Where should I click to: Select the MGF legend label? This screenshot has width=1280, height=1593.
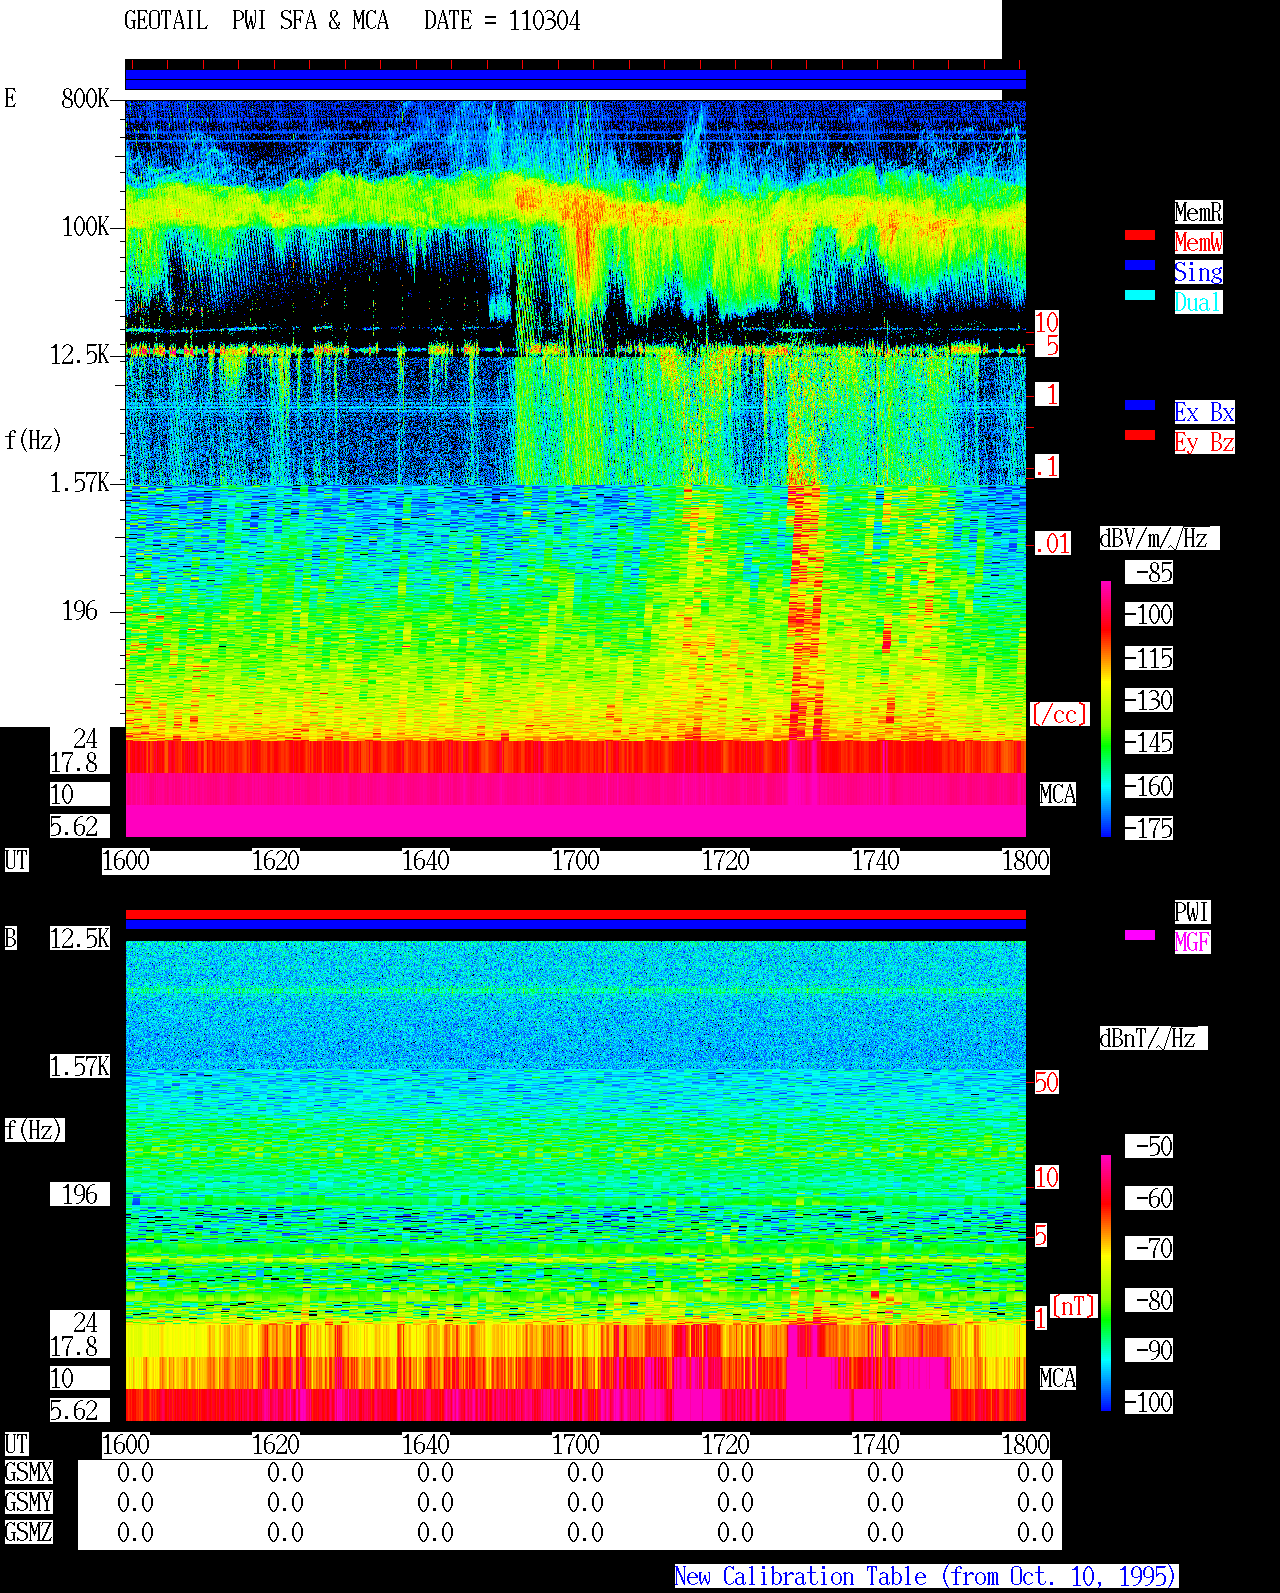[x=1192, y=942]
